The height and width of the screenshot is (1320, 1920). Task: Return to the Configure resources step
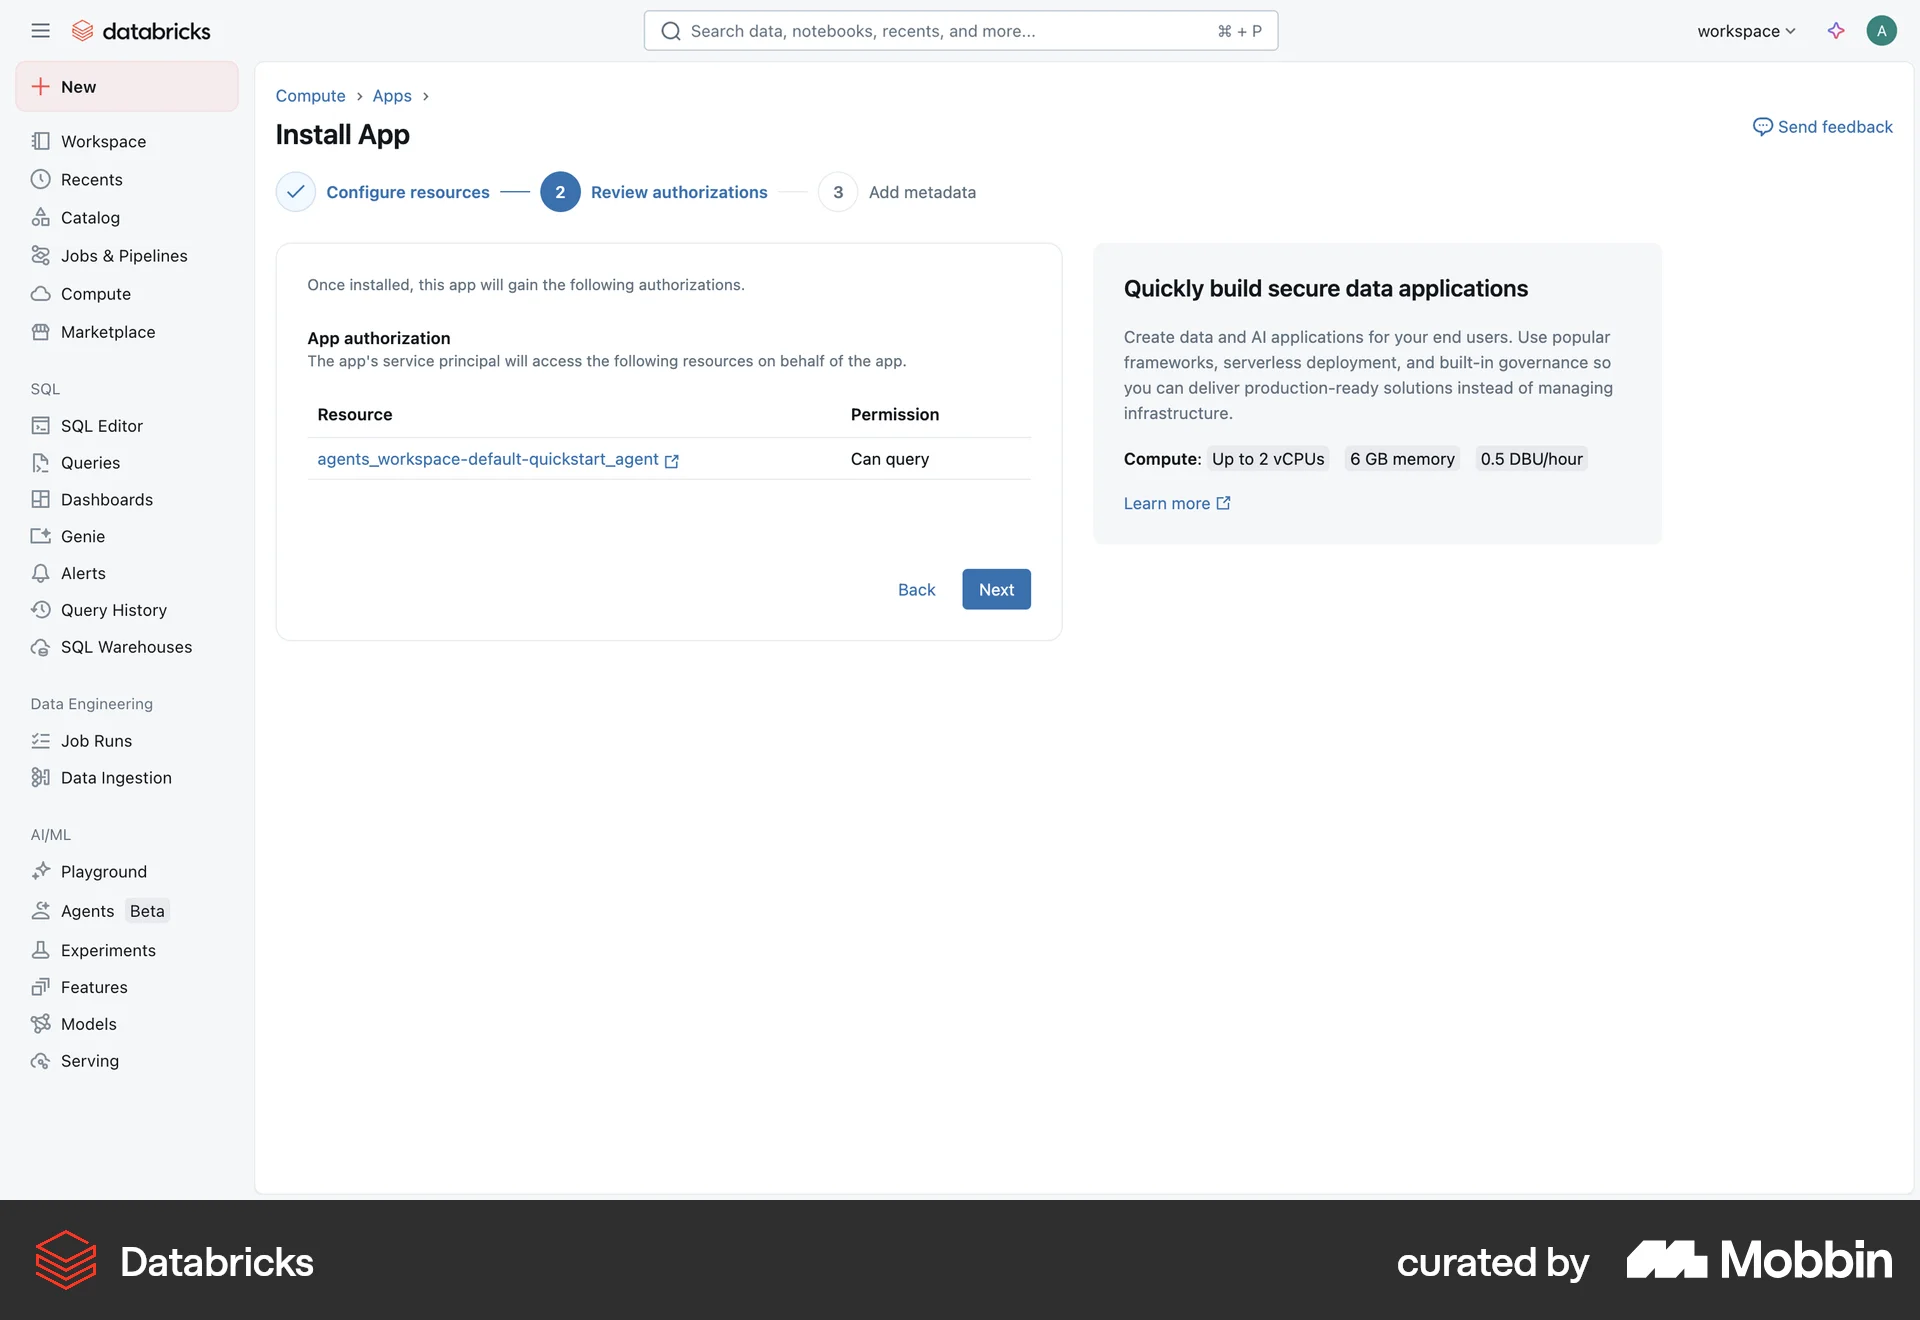(x=407, y=191)
